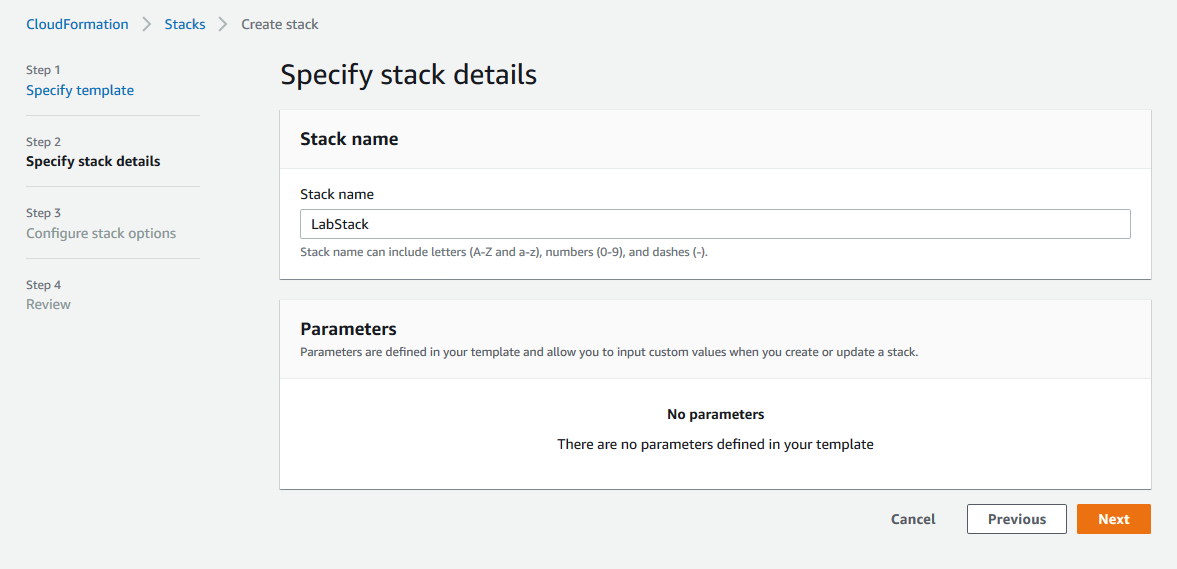Image resolution: width=1177 pixels, height=569 pixels.
Task: Click the Stack name section header
Action: pyautogui.click(x=349, y=139)
